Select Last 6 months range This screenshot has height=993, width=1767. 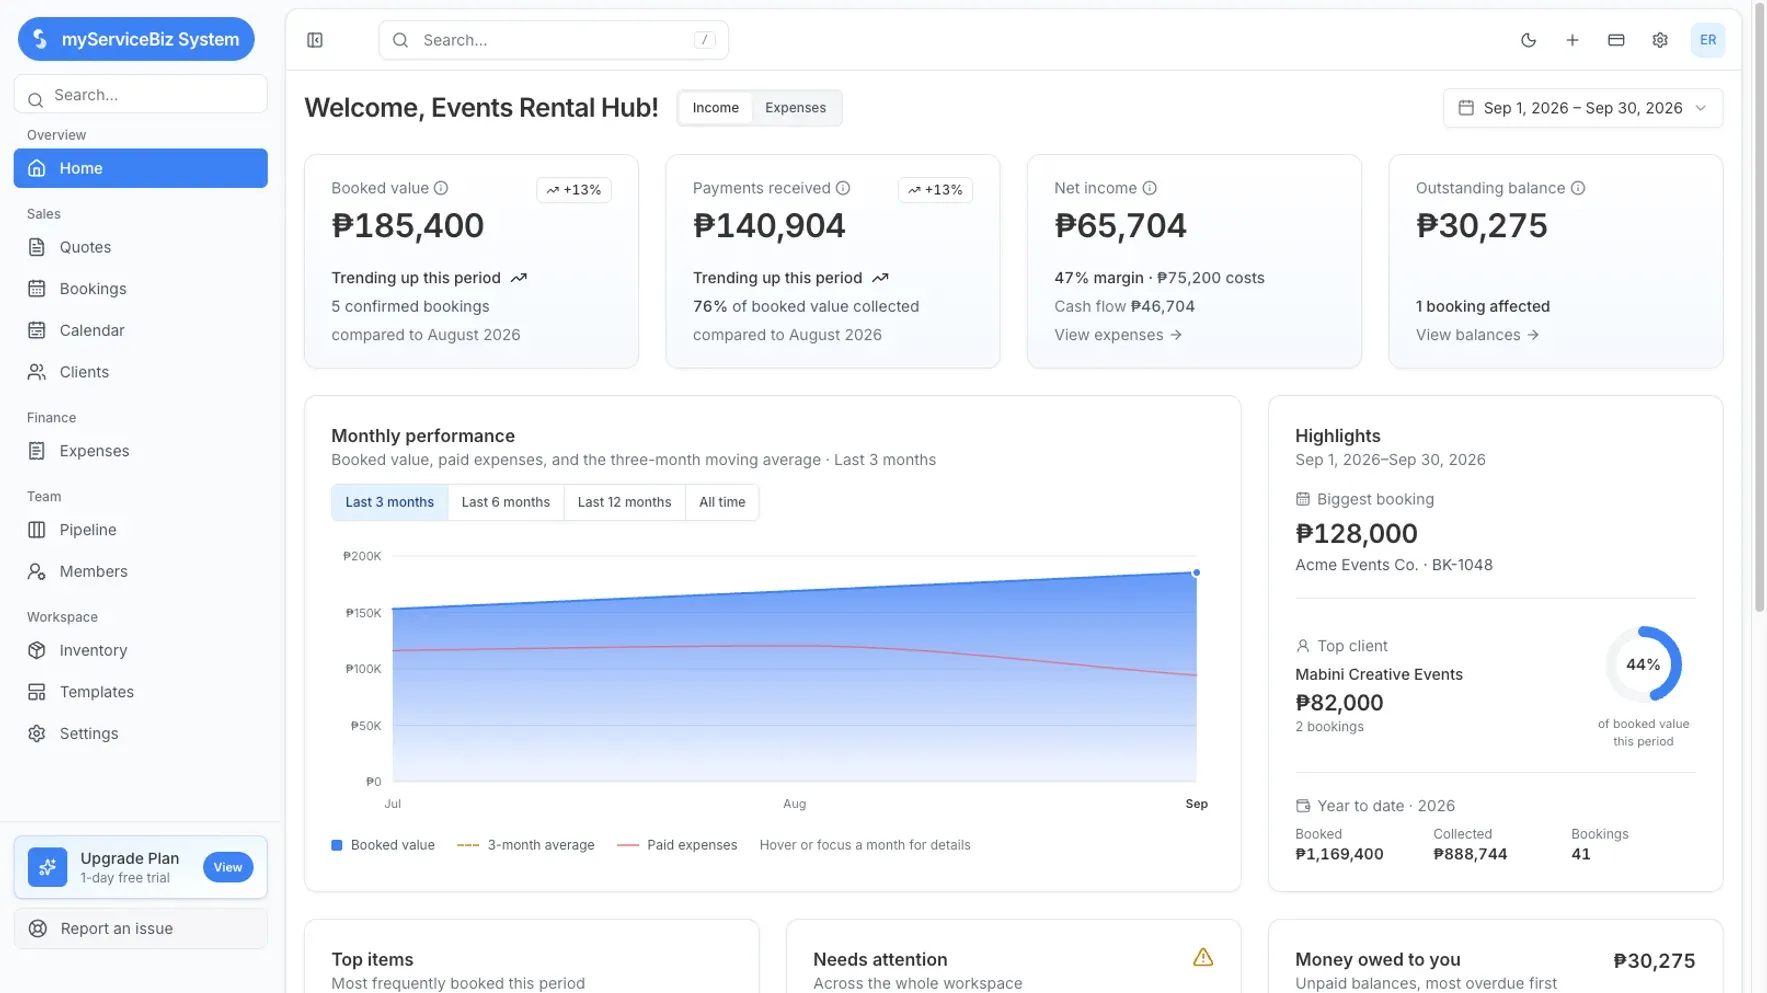click(x=505, y=502)
